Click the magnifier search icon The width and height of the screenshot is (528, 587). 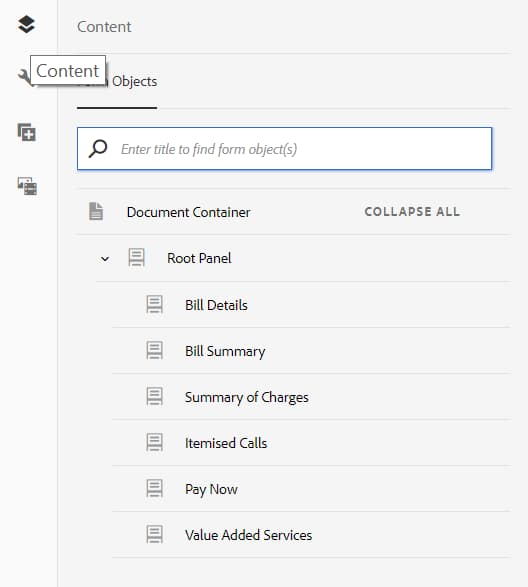(x=98, y=149)
